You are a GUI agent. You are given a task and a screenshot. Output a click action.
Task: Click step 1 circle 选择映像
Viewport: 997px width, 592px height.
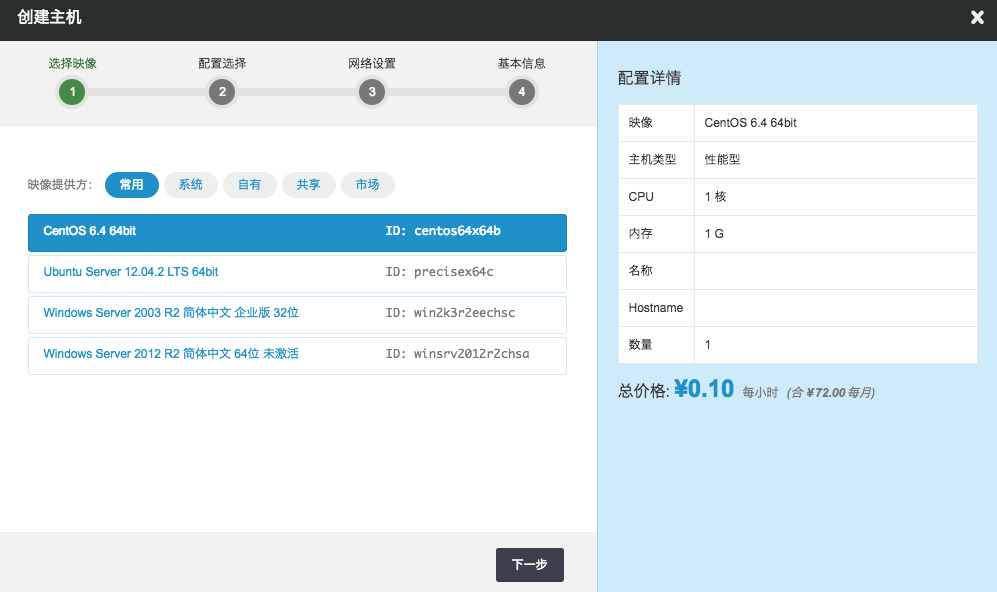[72, 93]
